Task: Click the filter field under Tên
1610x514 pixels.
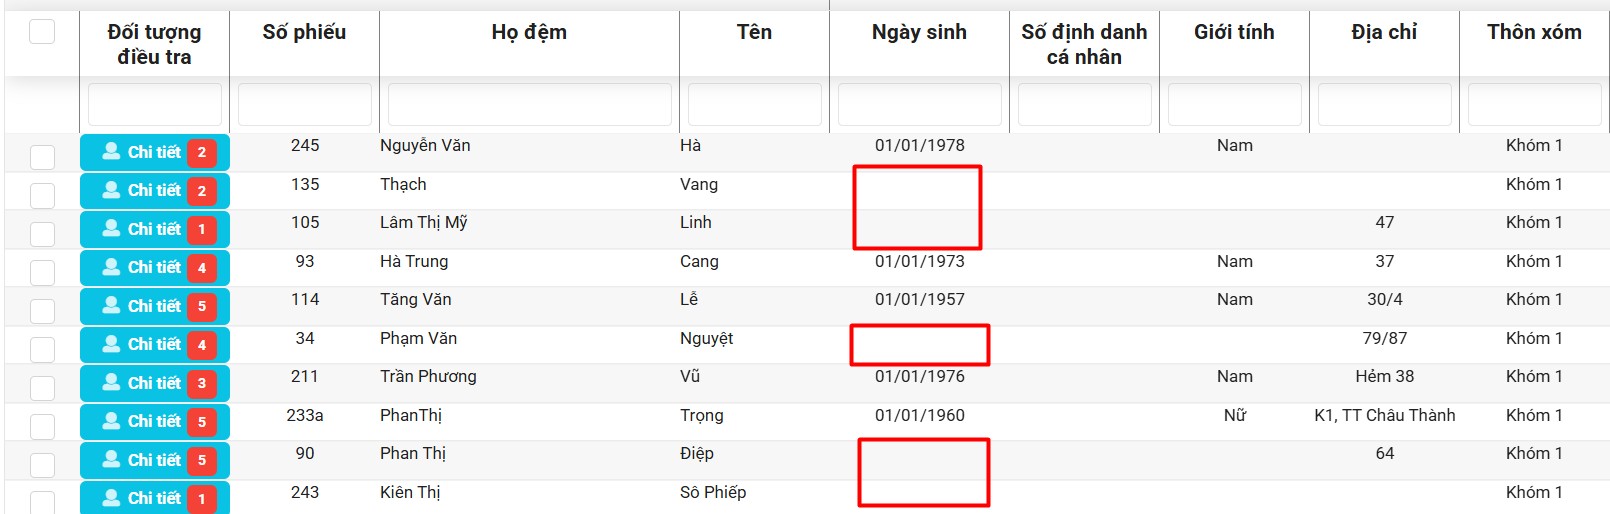Action: [x=754, y=105]
